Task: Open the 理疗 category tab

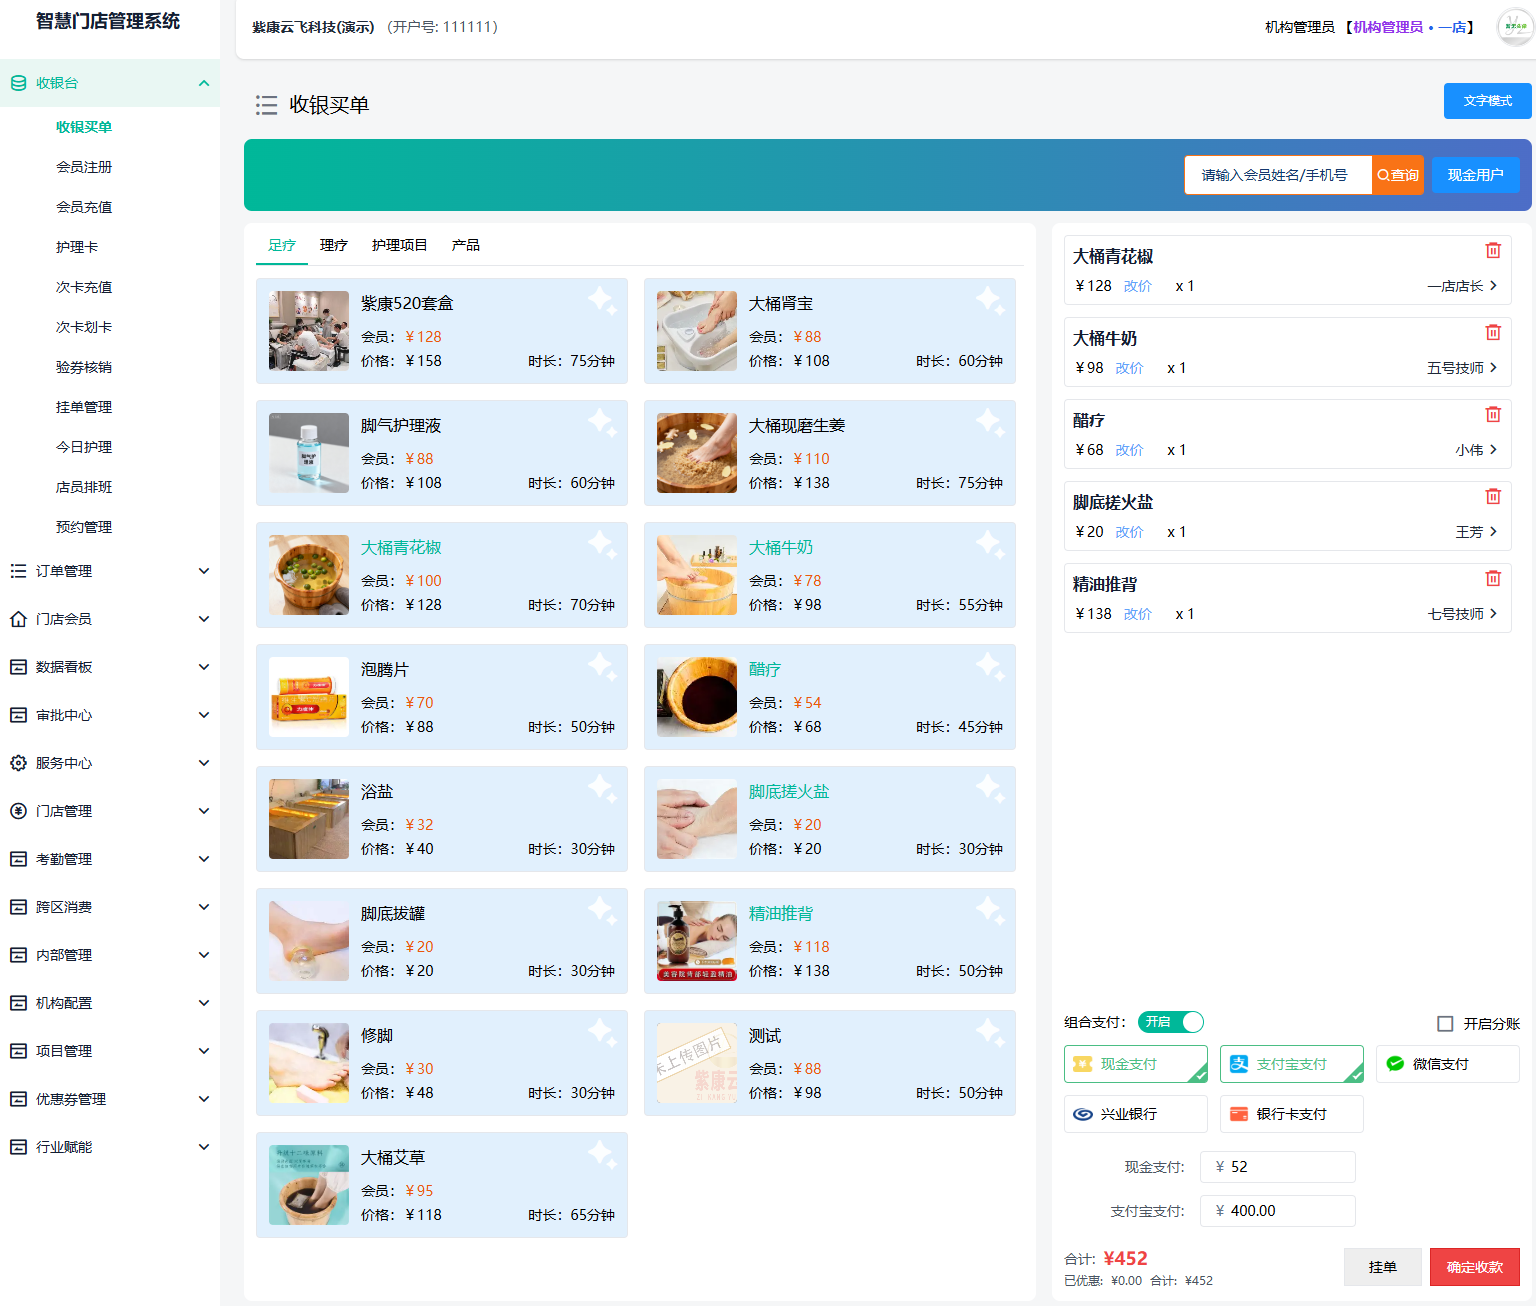Action: (x=333, y=244)
